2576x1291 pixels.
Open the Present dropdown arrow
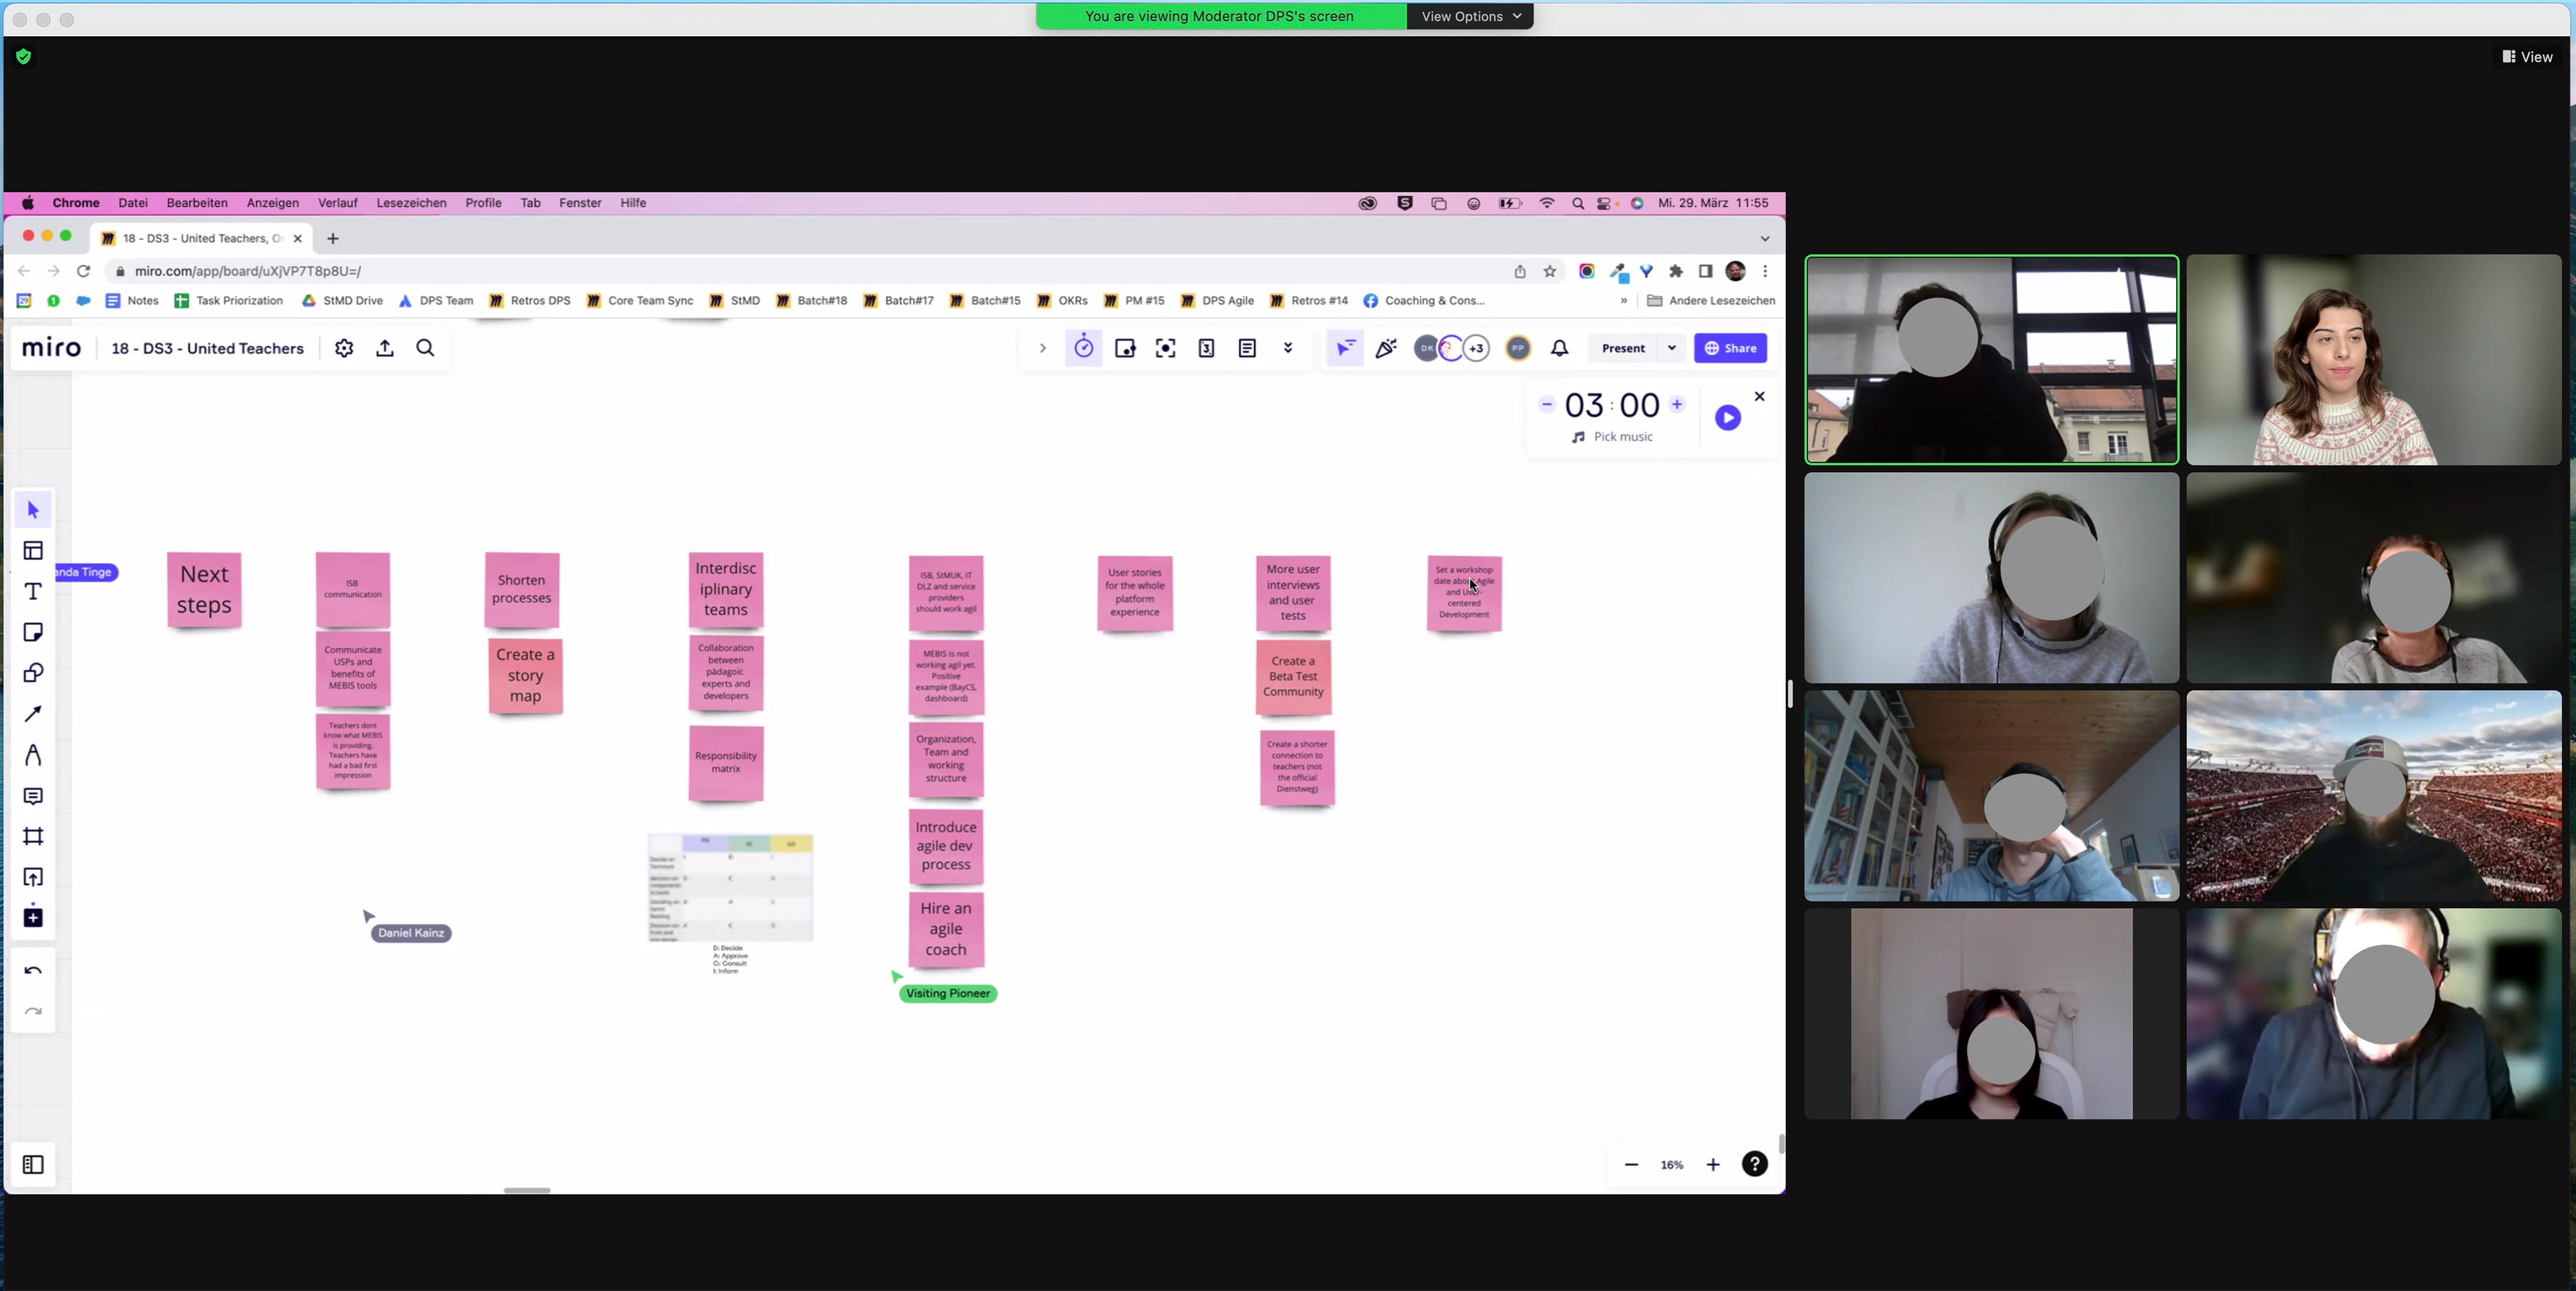(1671, 348)
